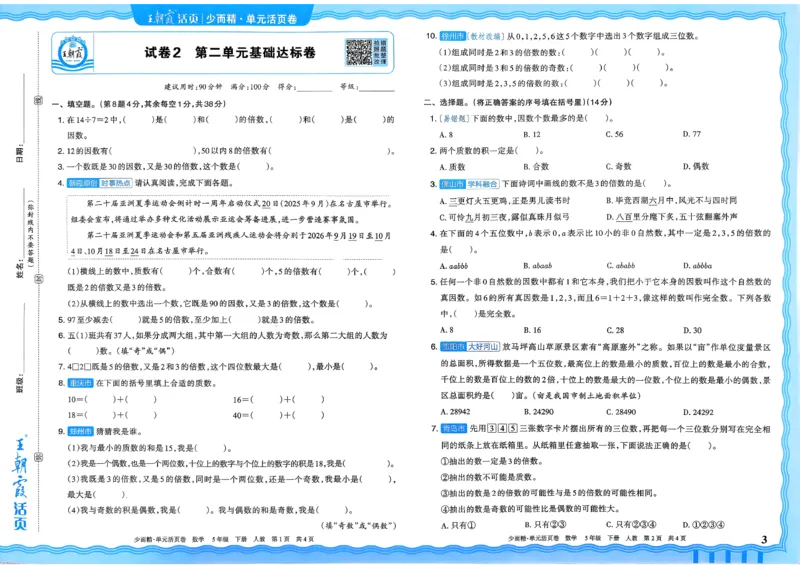Click the 大好河山 tag
This screenshot has width=800, height=566.
(483, 347)
